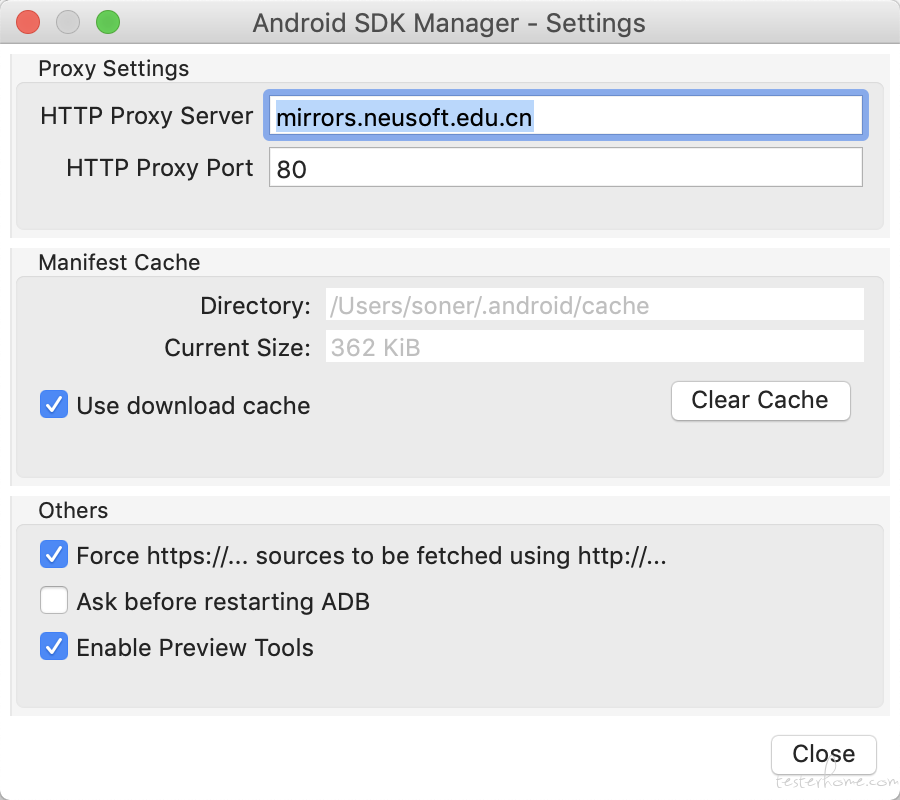Click the gray minimize window button
Image resolution: width=900 pixels, height=800 pixels.
(x=68, y=22)
